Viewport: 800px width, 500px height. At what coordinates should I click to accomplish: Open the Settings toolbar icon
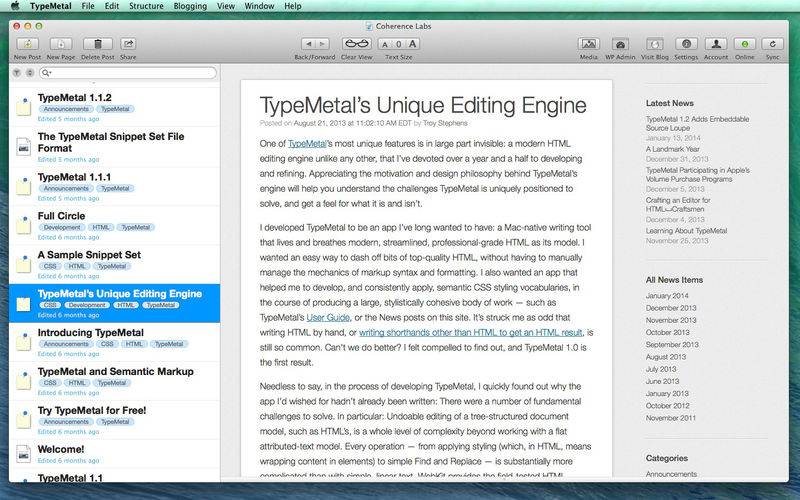686,44
